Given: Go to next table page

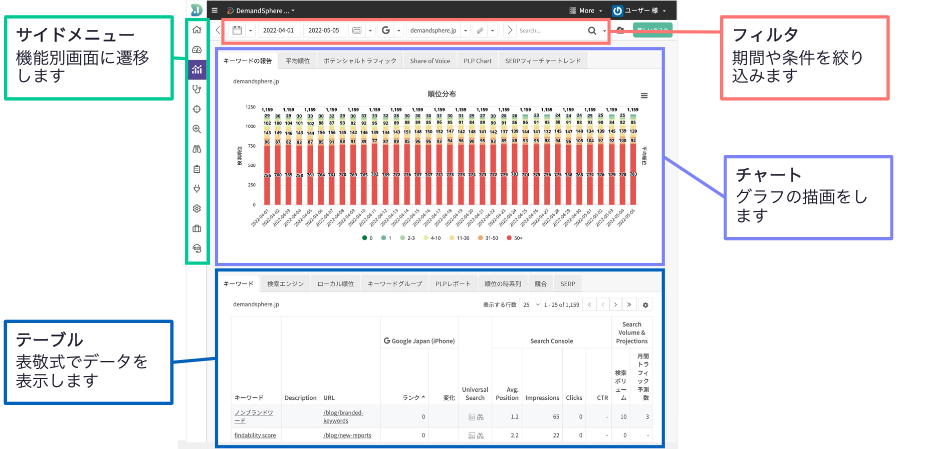Looking at the screenshot, I should 616,305.
